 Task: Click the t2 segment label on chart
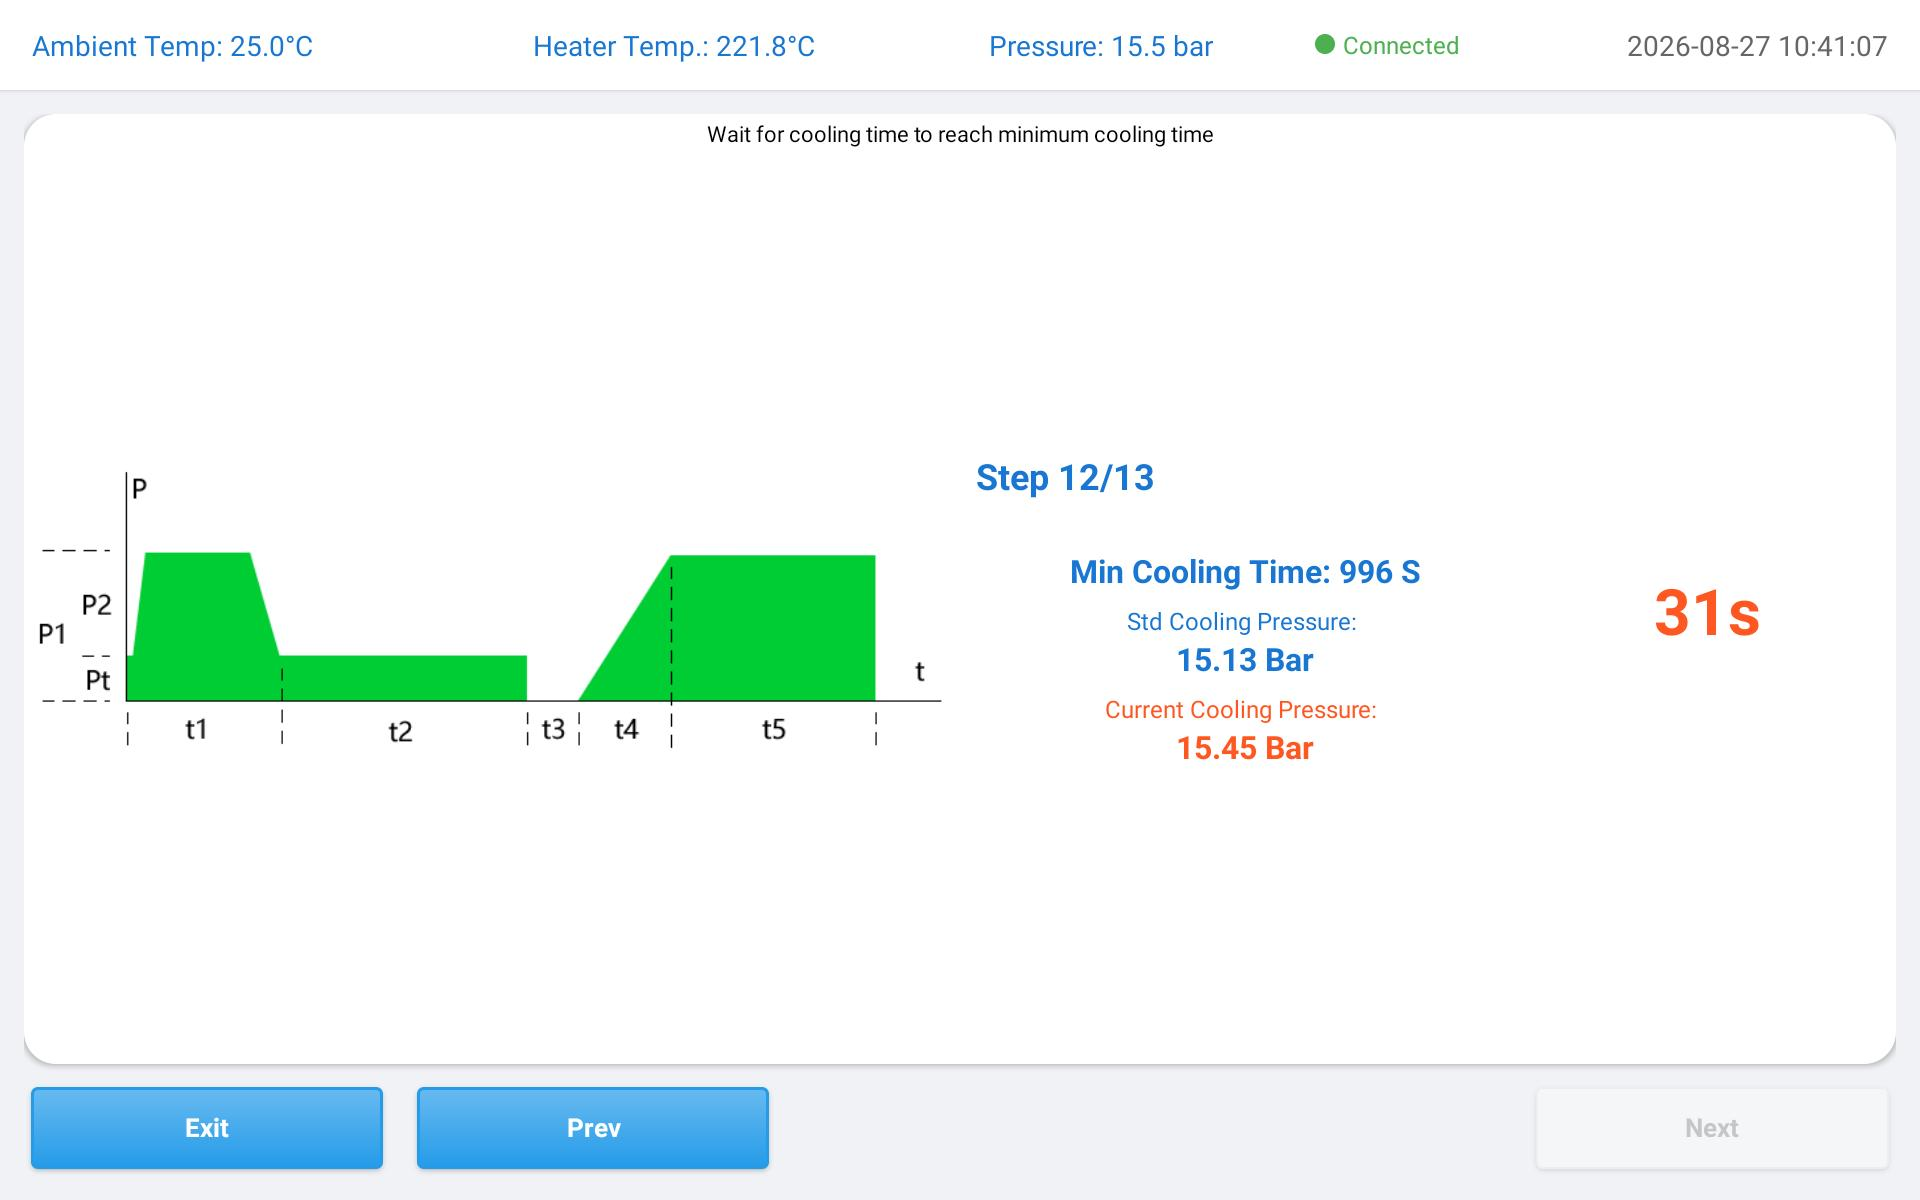400,732
